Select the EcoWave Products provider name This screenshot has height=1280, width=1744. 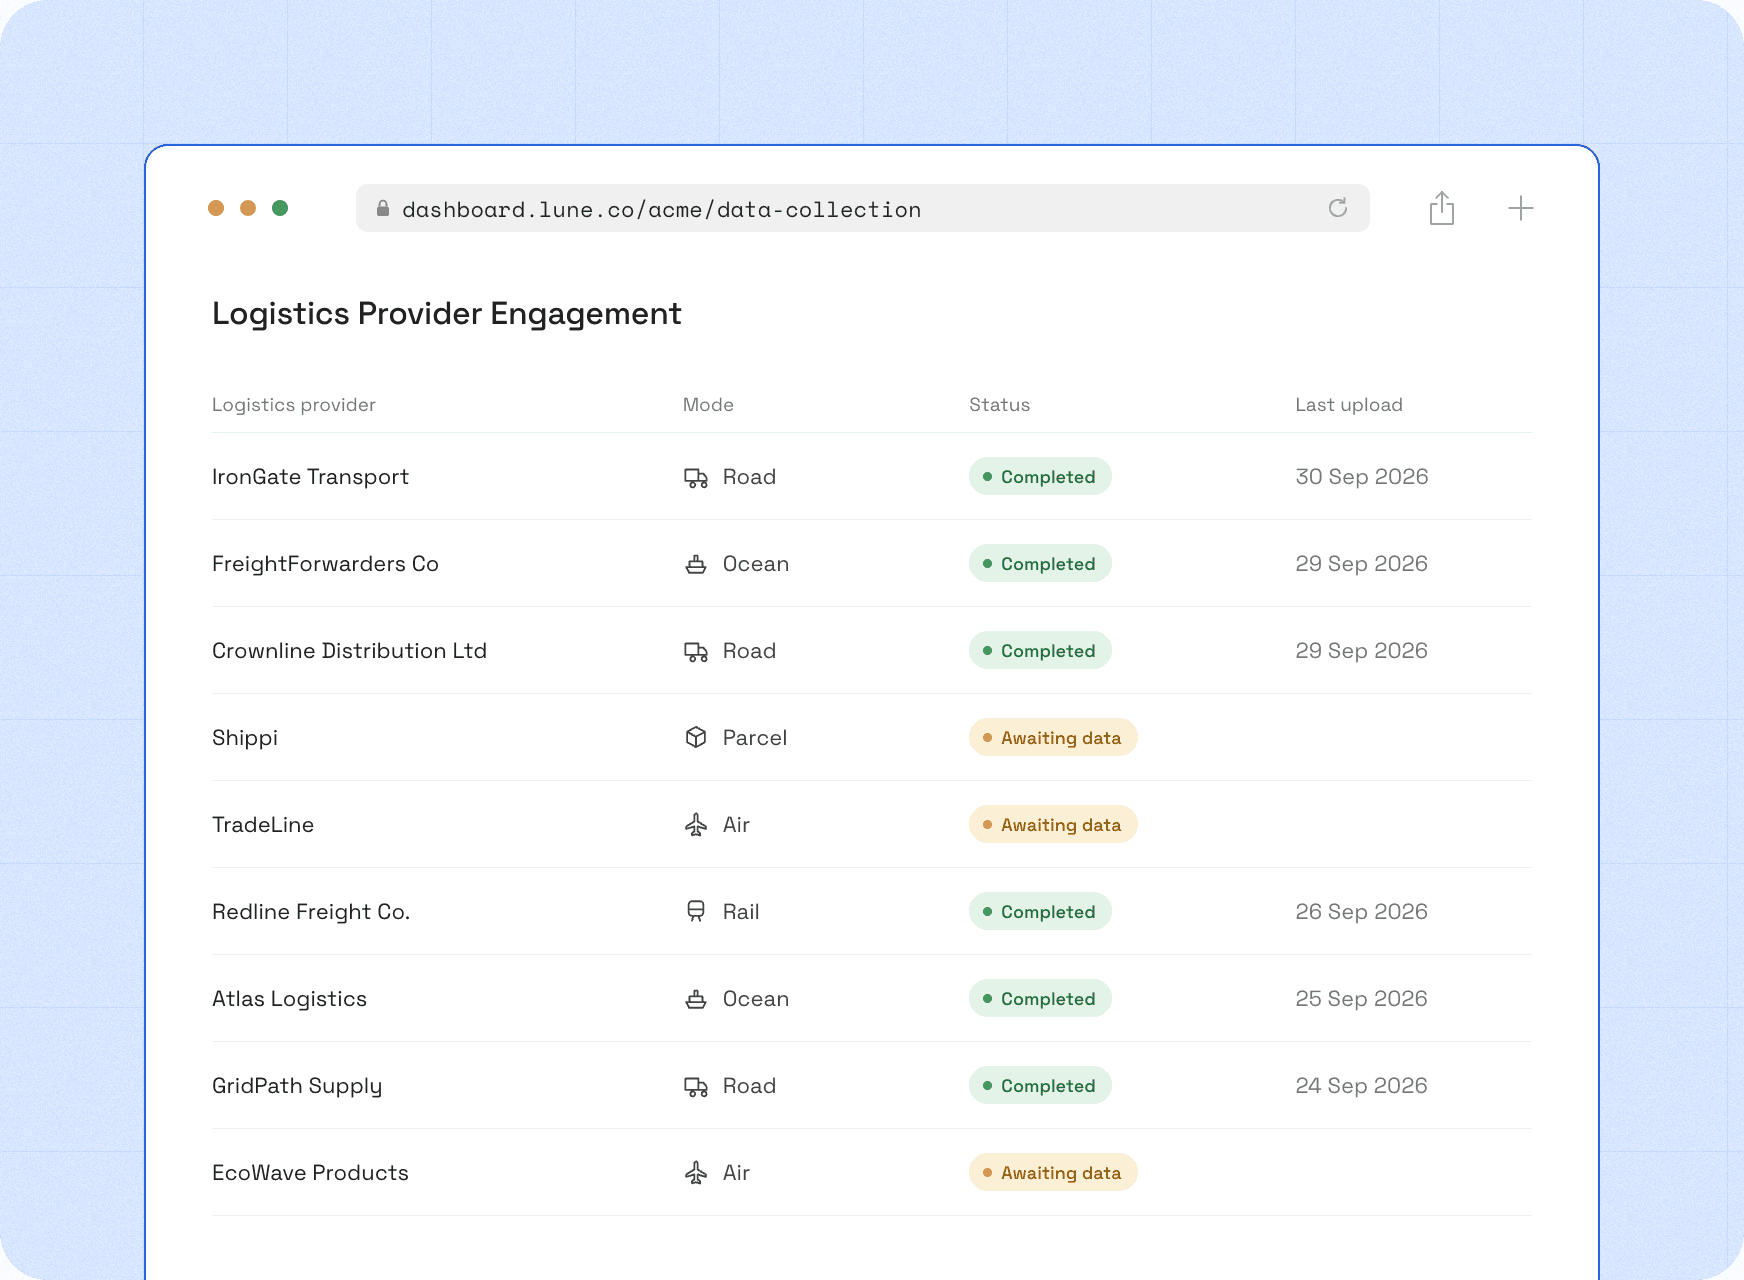coord(310,1173)
